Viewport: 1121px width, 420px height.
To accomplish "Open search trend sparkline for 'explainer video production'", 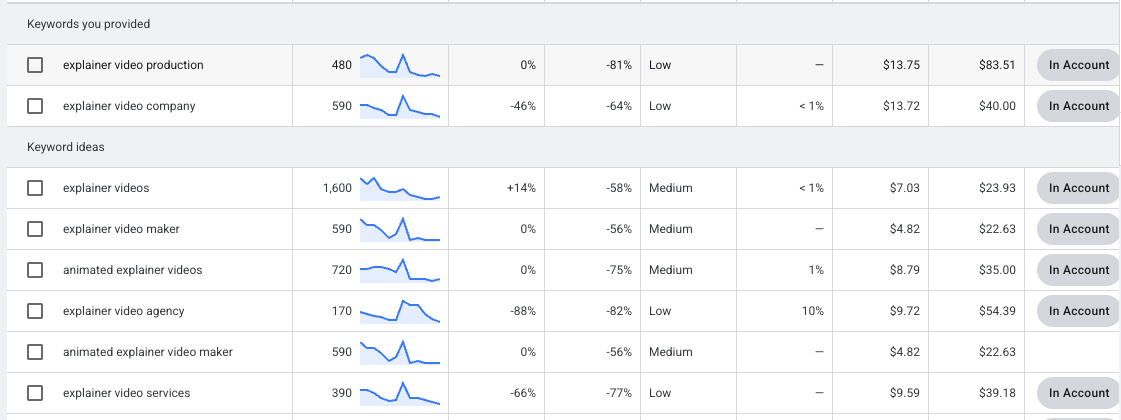I will pyautogui.click(x=399, y=65).
